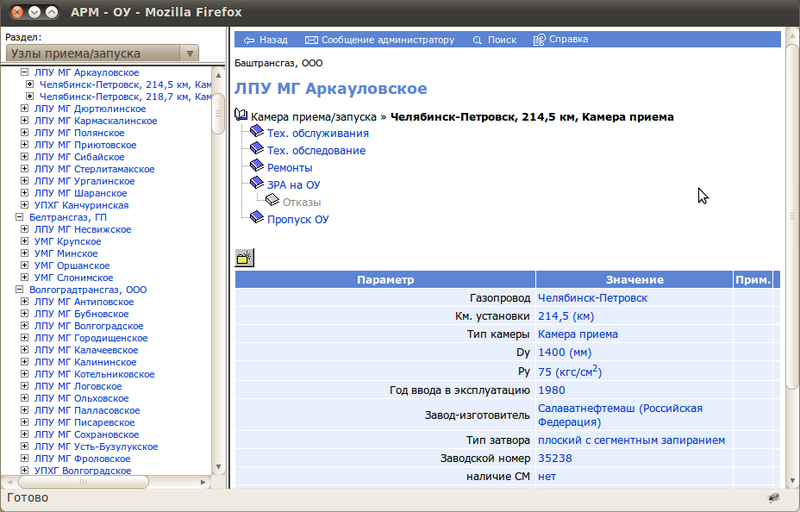Click the Значение column header
The height and width of the screenshot is (512, 800).
pos(635,279)
